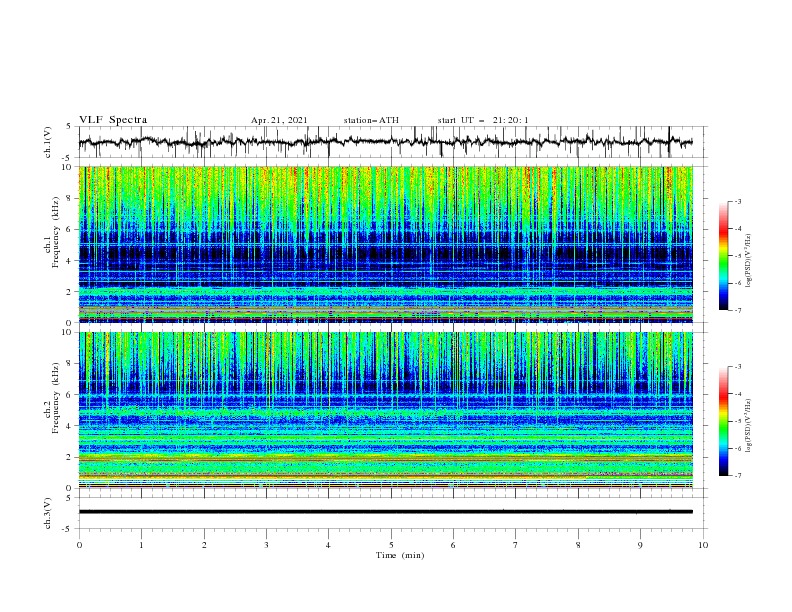The image size is (792, 612).
Task: Click the '-3' tick on ch.1 color bar
Action: tap(738, 201)
